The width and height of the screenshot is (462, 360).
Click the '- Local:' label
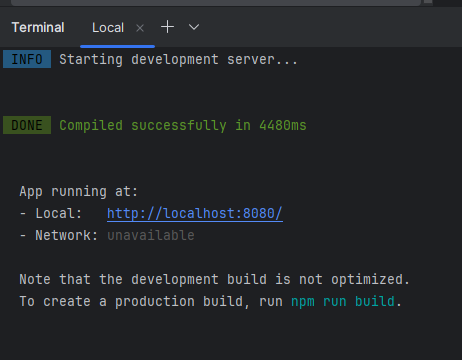coord(51,213)
